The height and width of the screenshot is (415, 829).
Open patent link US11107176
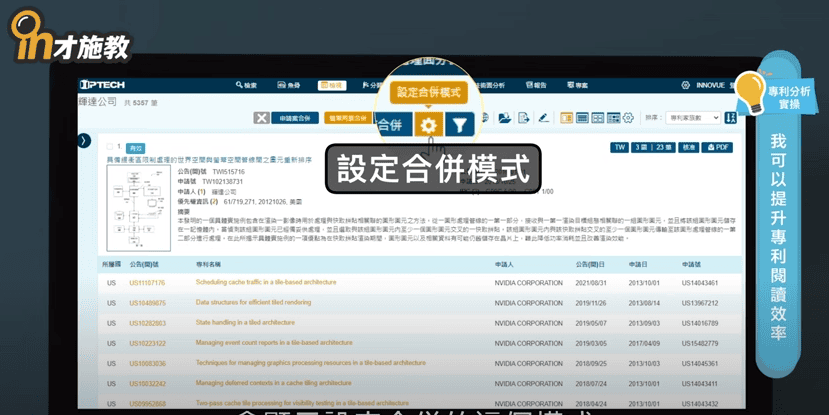click(147, 283)
